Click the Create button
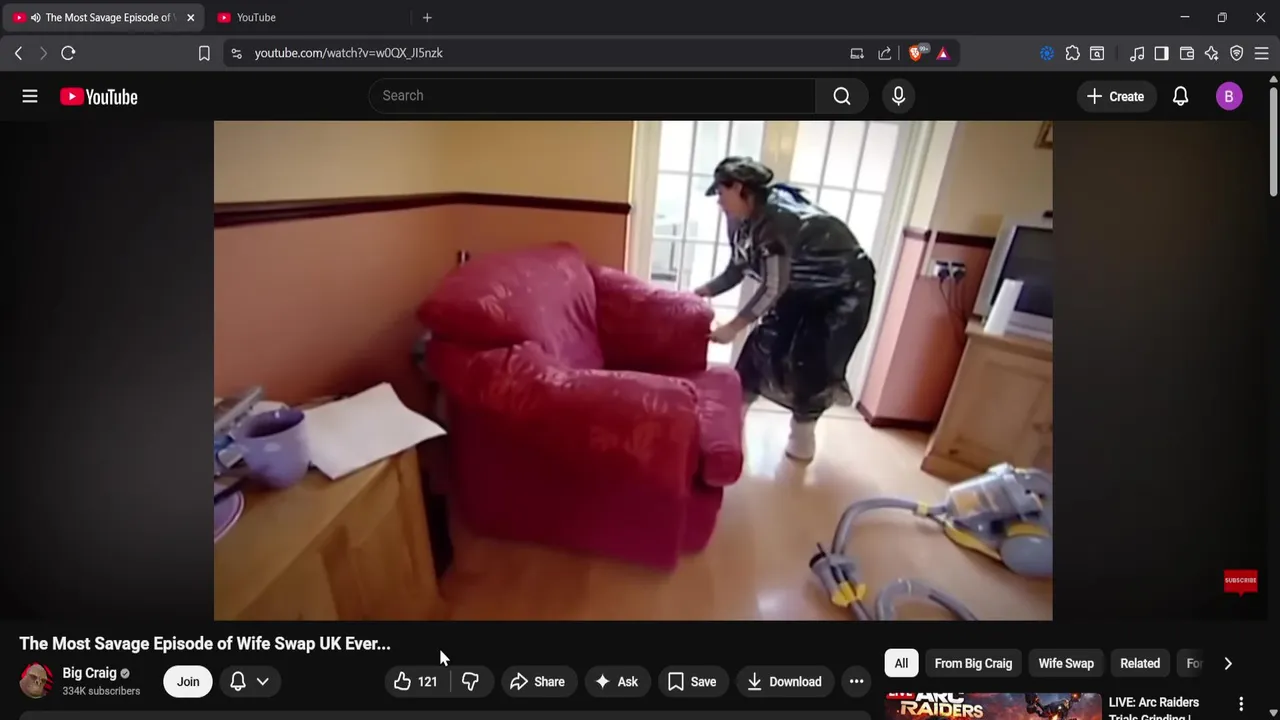 (1115, 96)
